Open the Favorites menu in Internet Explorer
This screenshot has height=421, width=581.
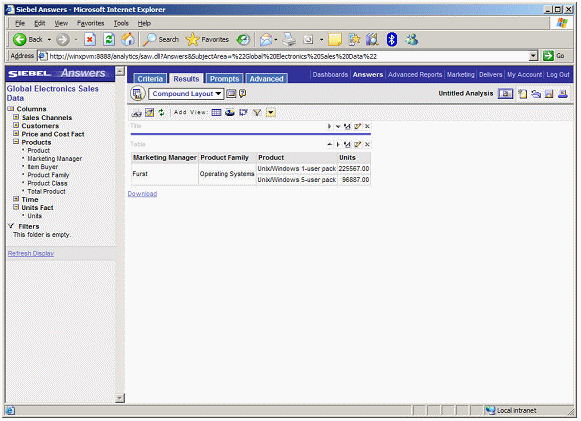pyautogui.click(x=90, y=23)
